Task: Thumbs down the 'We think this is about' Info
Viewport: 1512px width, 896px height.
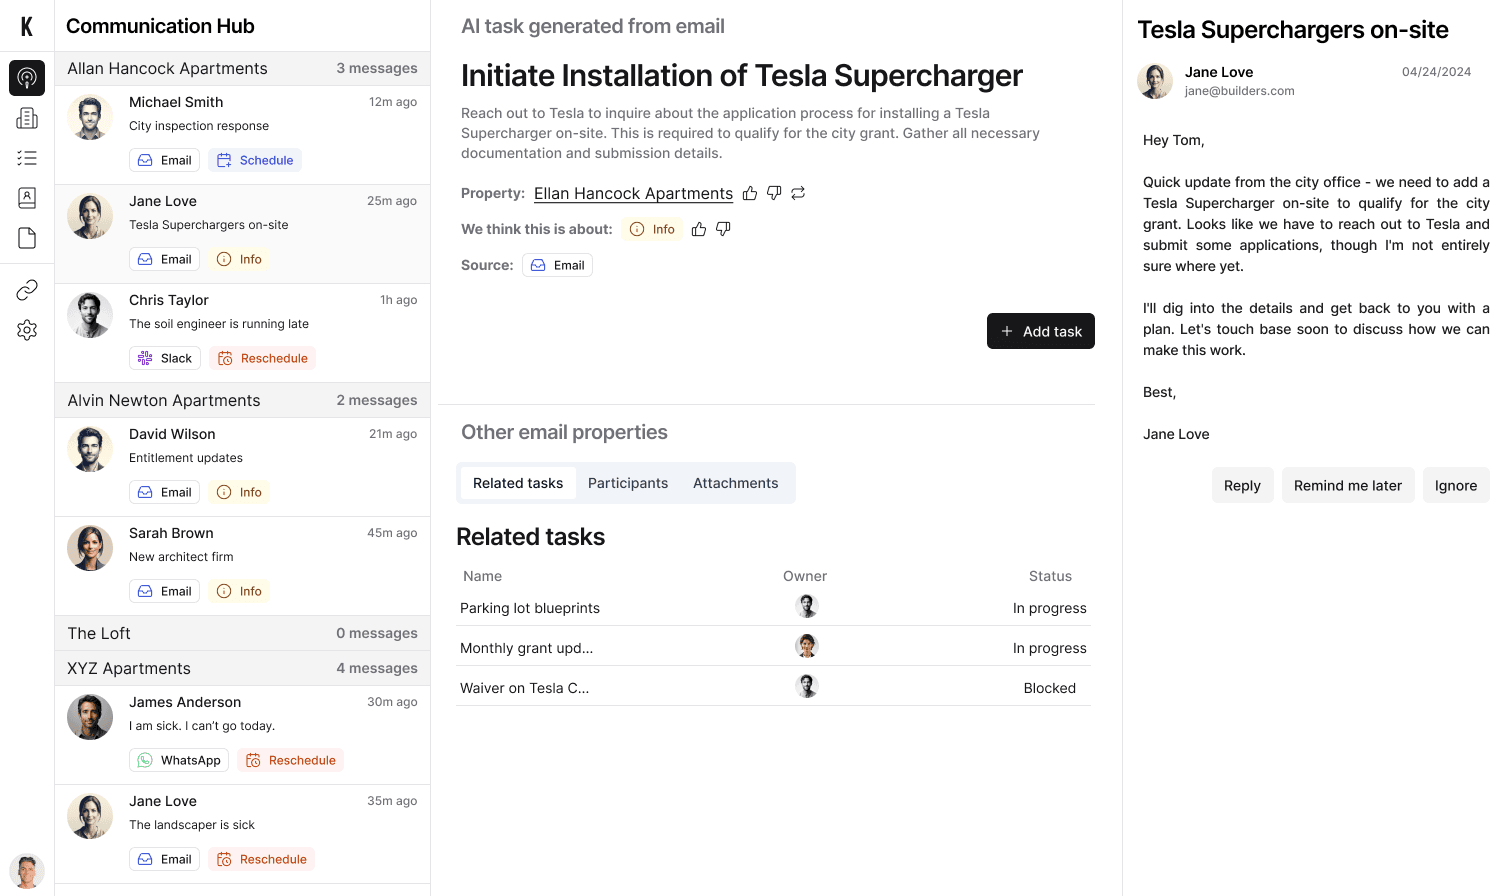Action: (x=723, y=229)
